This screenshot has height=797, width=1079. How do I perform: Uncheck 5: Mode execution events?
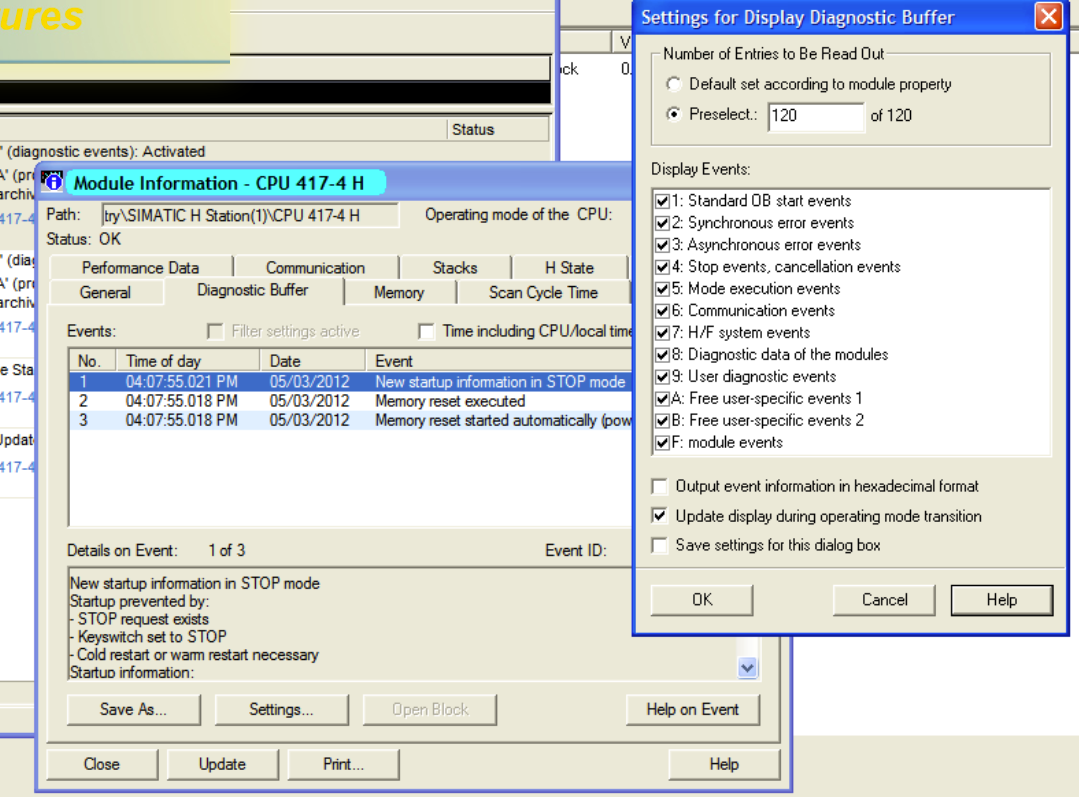coord(662,289)
